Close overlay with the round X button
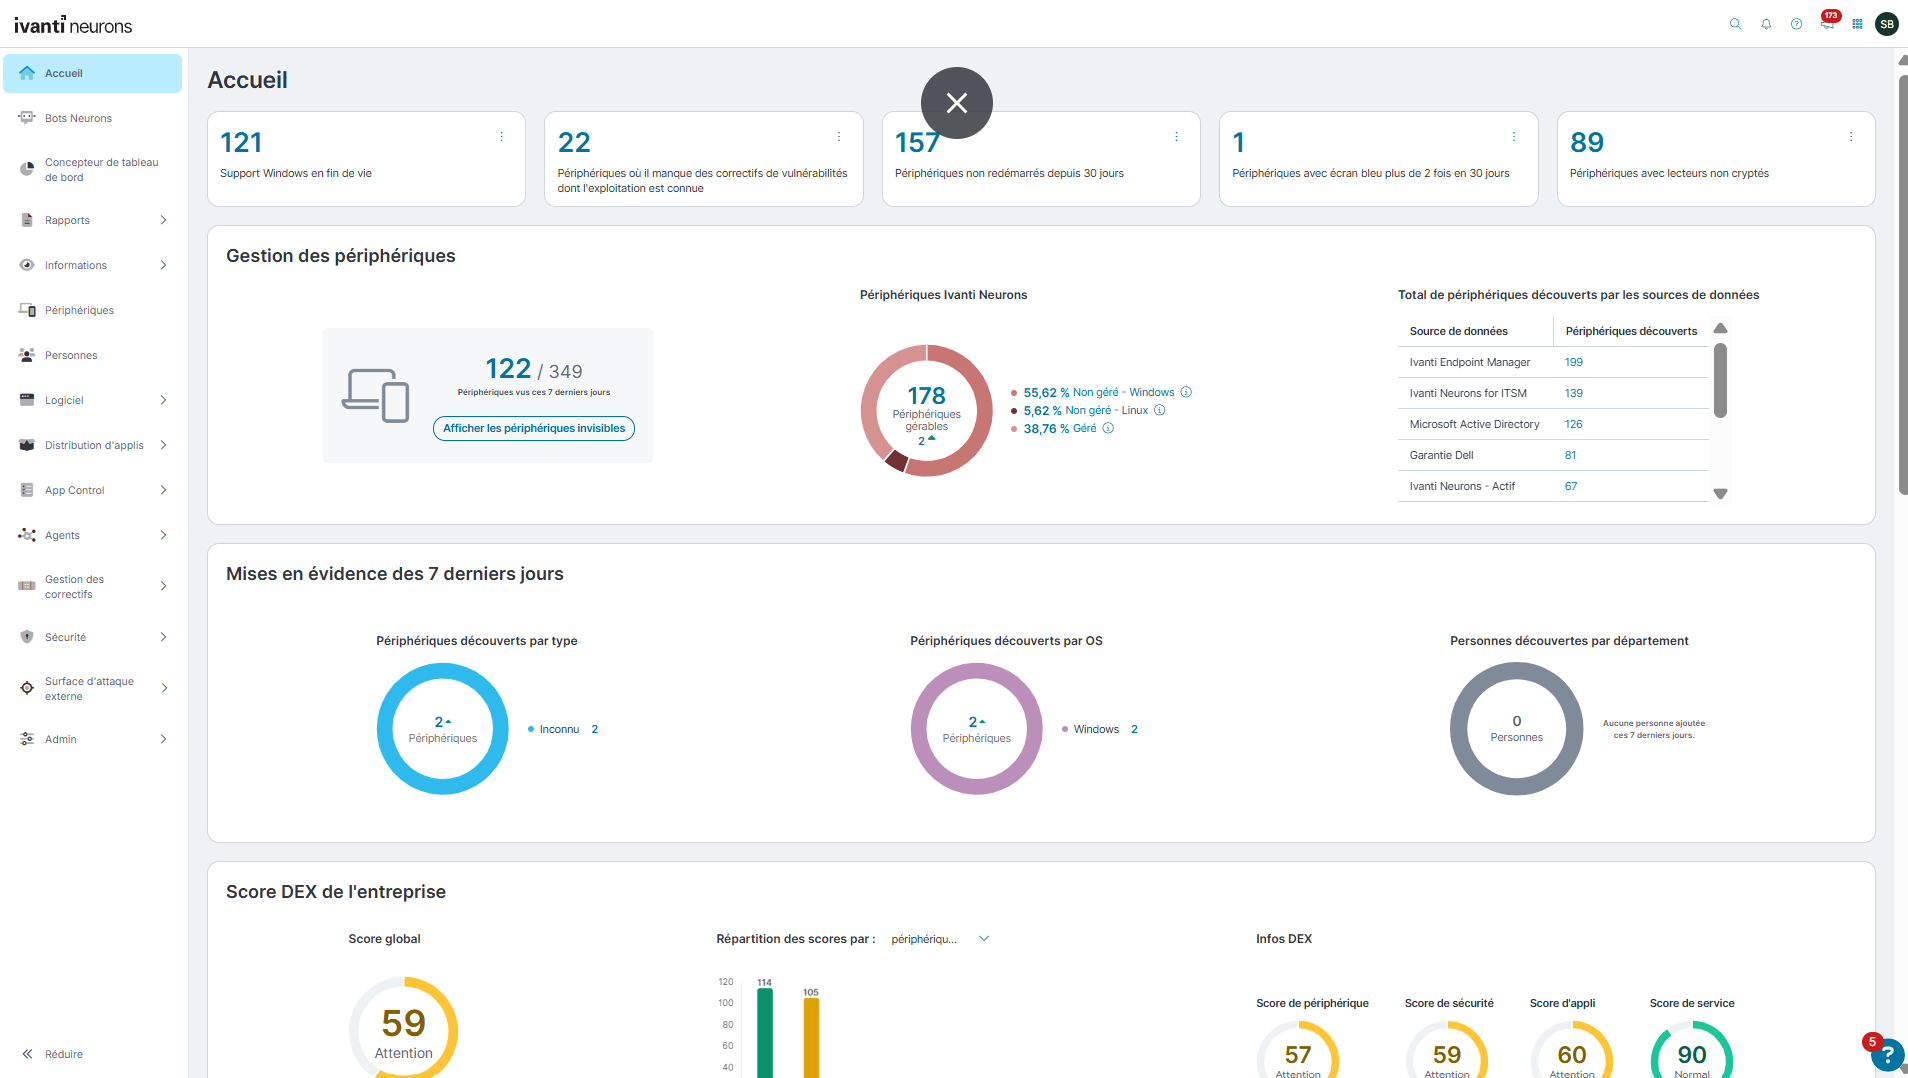 point(957,103)
